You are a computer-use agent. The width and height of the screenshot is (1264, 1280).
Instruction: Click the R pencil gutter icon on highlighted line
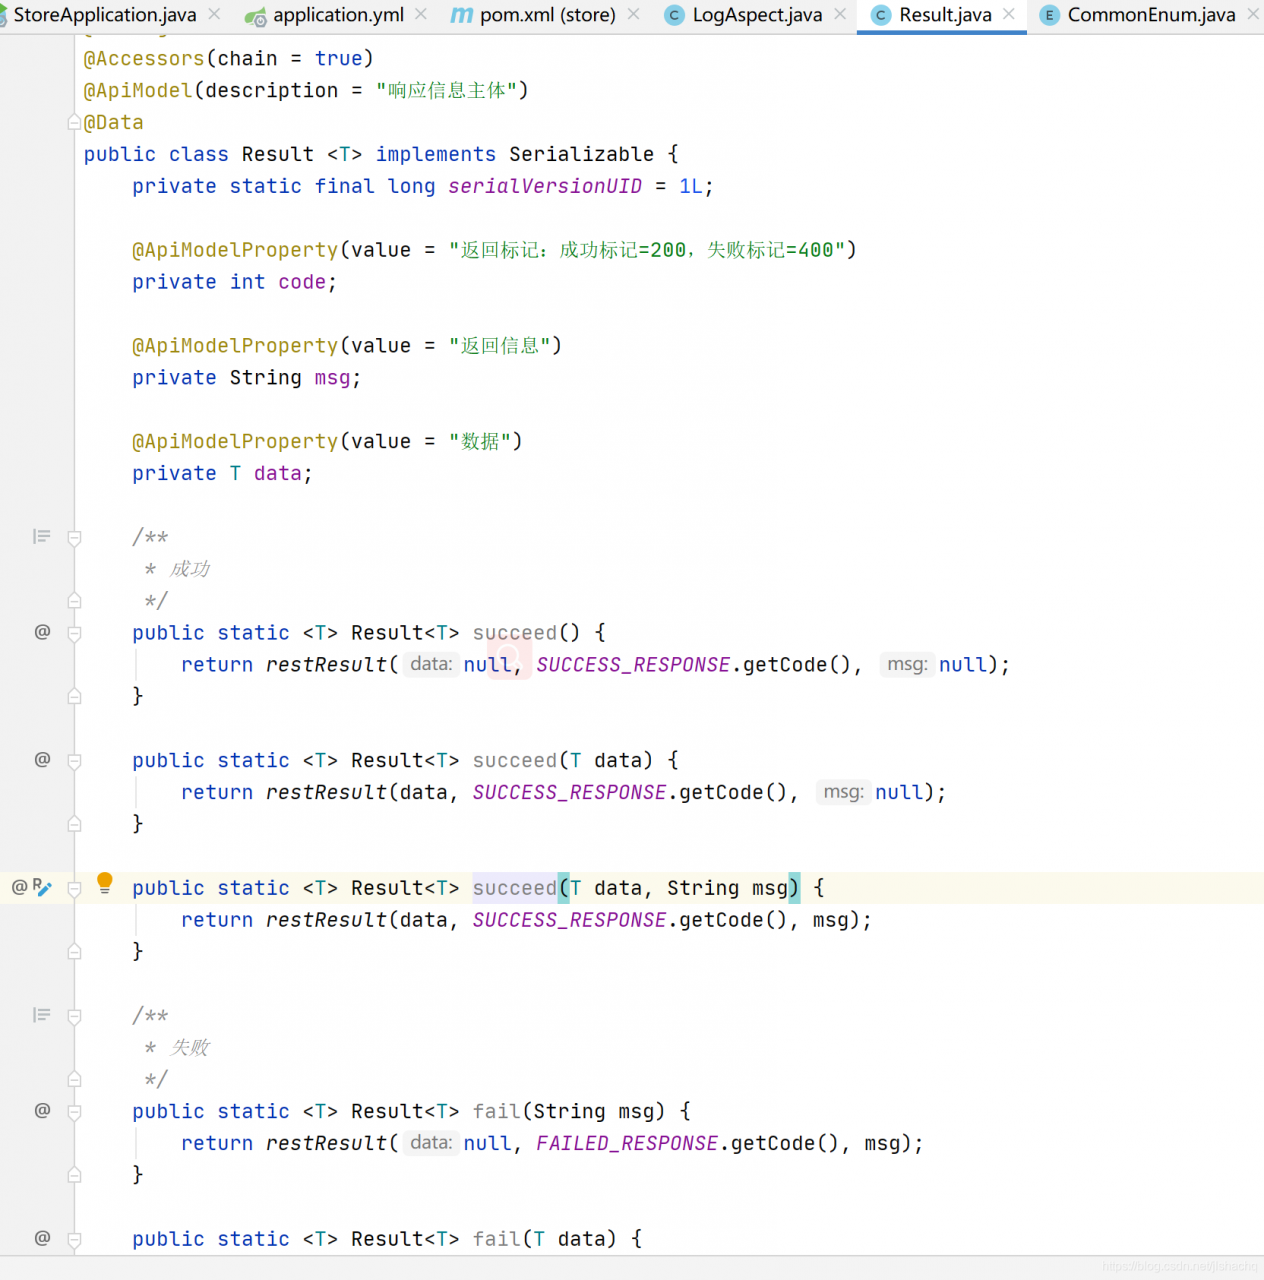(x=42, y=887)
